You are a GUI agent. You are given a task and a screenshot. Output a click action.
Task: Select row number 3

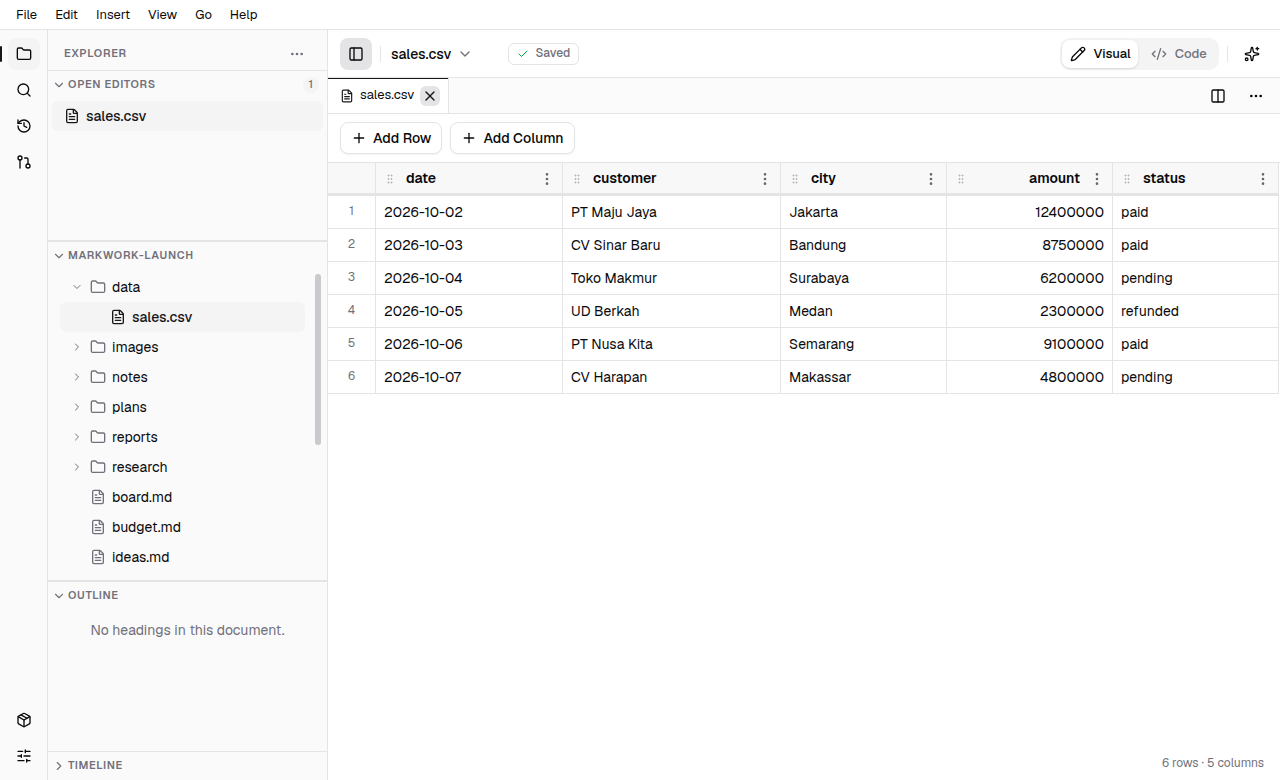pyautogui.click(x=351, y=278)
